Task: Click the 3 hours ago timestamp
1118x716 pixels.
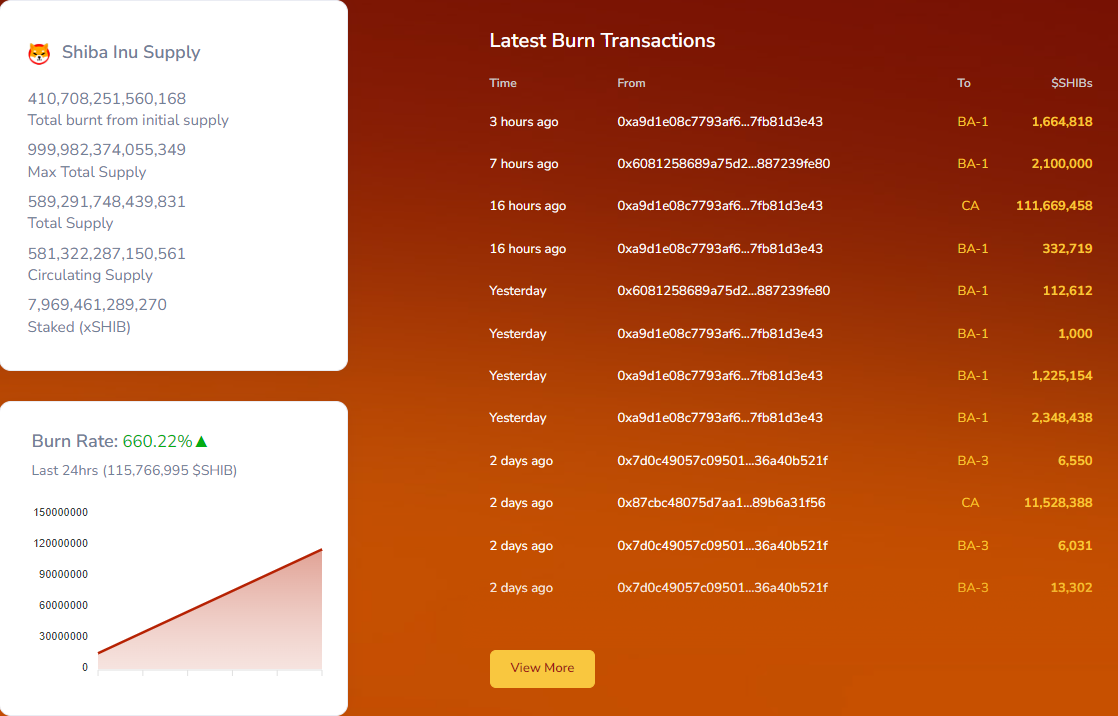Action: (x=524, y=122)
